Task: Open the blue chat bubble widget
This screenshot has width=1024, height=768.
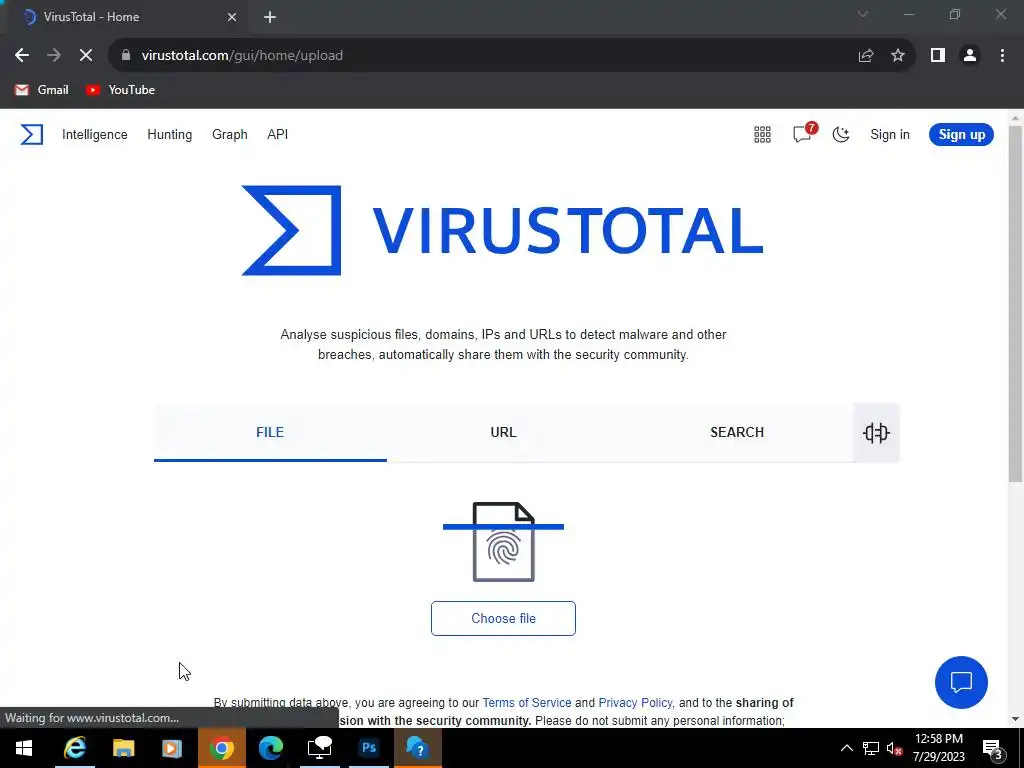Action: pyautogui.click(x=961, y=682)
